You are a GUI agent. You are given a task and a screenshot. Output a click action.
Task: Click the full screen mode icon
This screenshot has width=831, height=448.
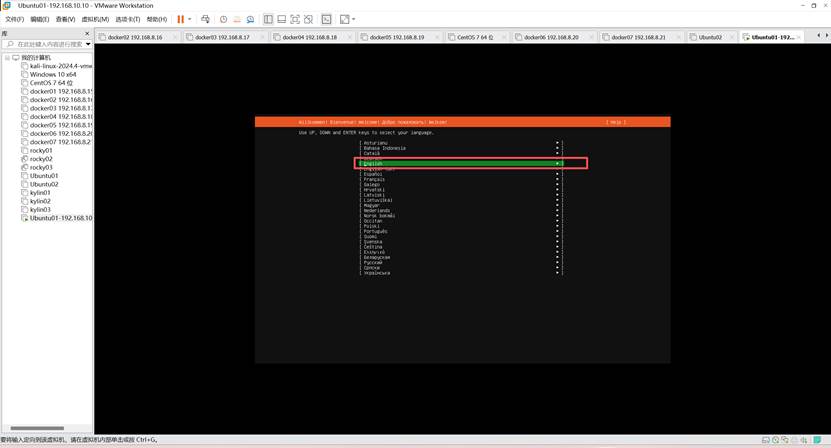pyautogui.click(x=295, y=19)
